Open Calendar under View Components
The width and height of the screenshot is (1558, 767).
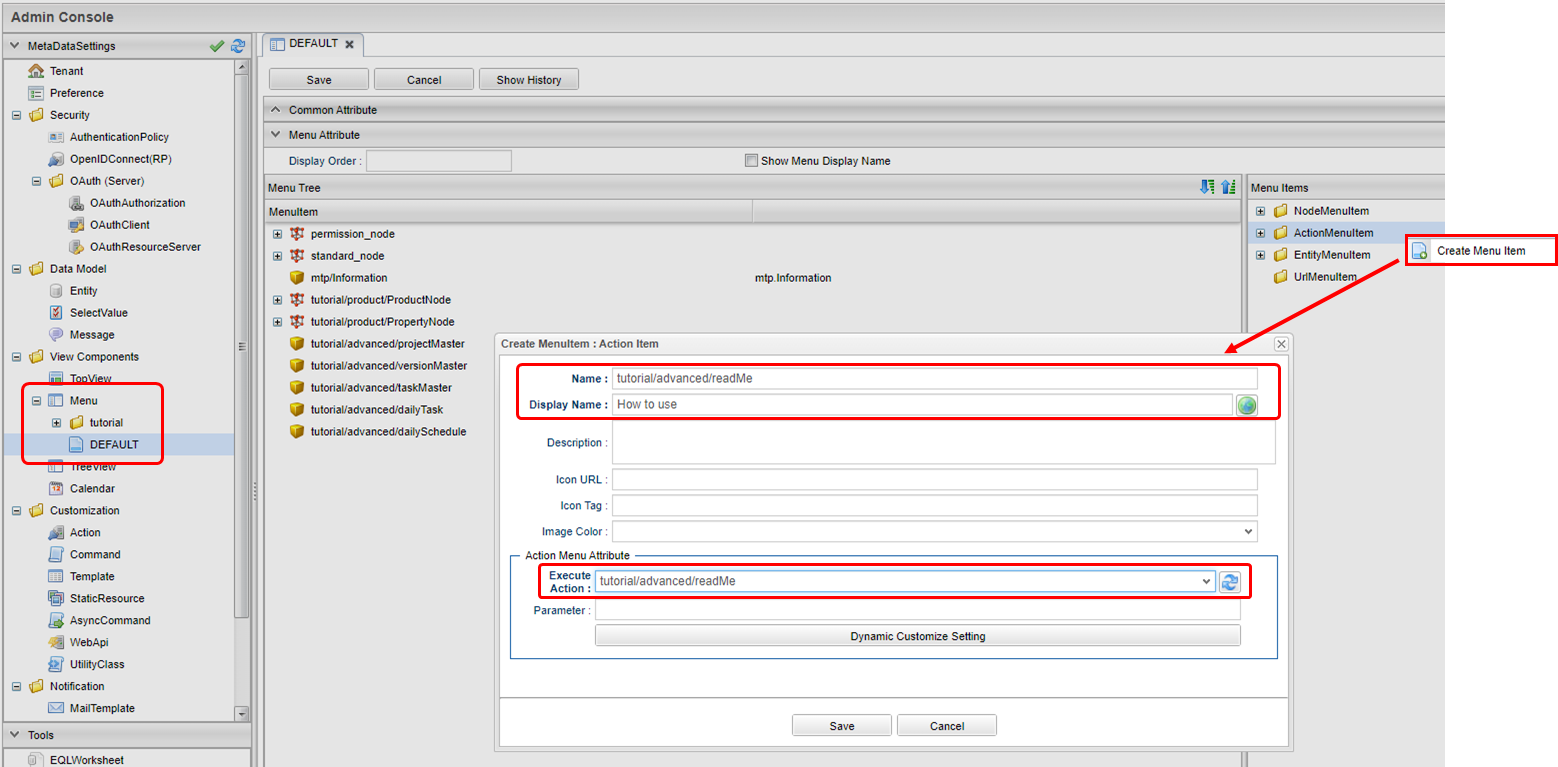pos(91,489)
